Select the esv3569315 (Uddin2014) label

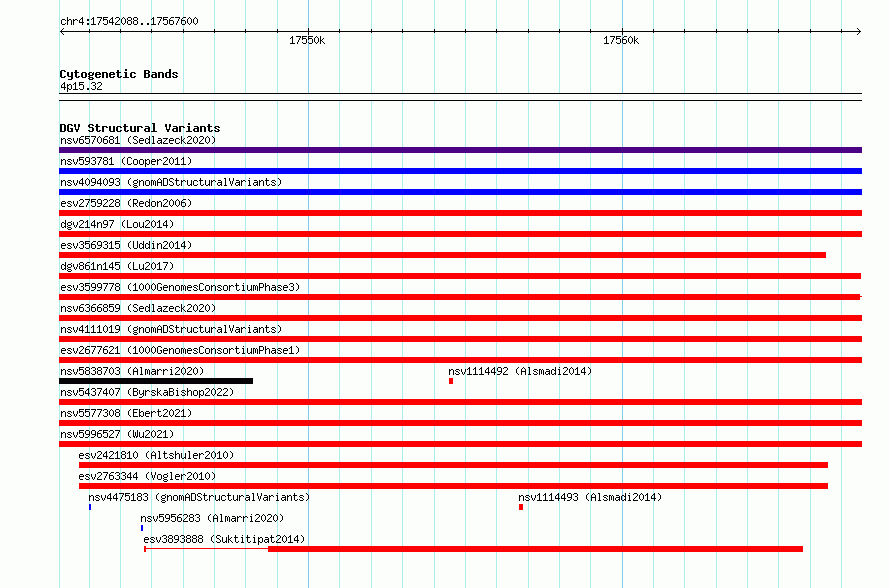[126, 245]
